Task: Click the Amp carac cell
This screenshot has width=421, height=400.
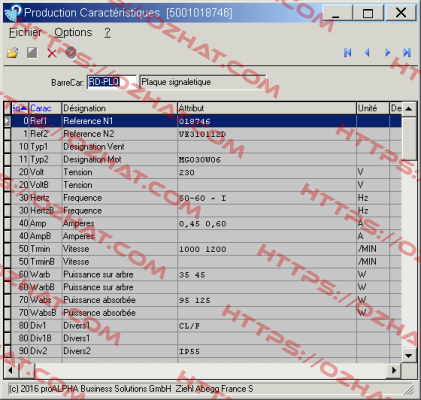Action: [x=45, y=223]
